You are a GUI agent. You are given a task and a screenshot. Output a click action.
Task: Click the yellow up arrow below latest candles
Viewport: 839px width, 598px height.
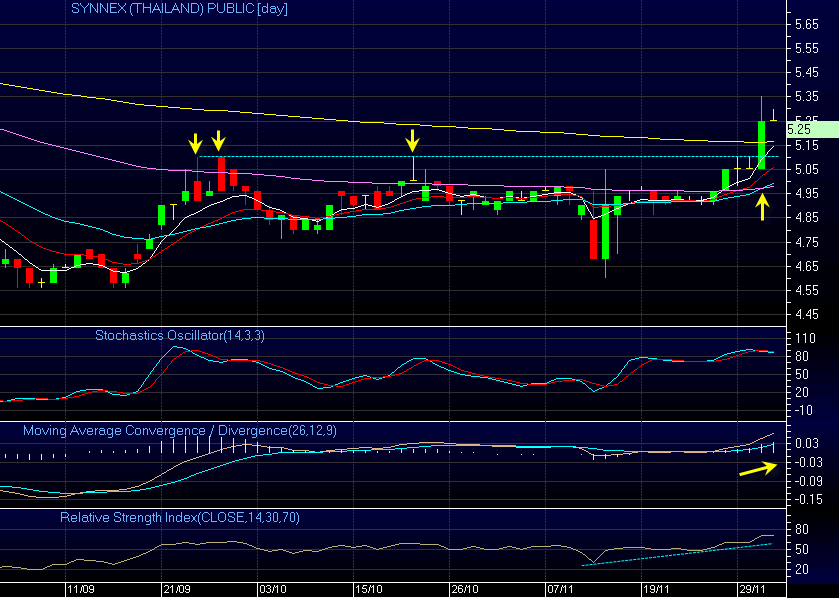tap(763, 206)
